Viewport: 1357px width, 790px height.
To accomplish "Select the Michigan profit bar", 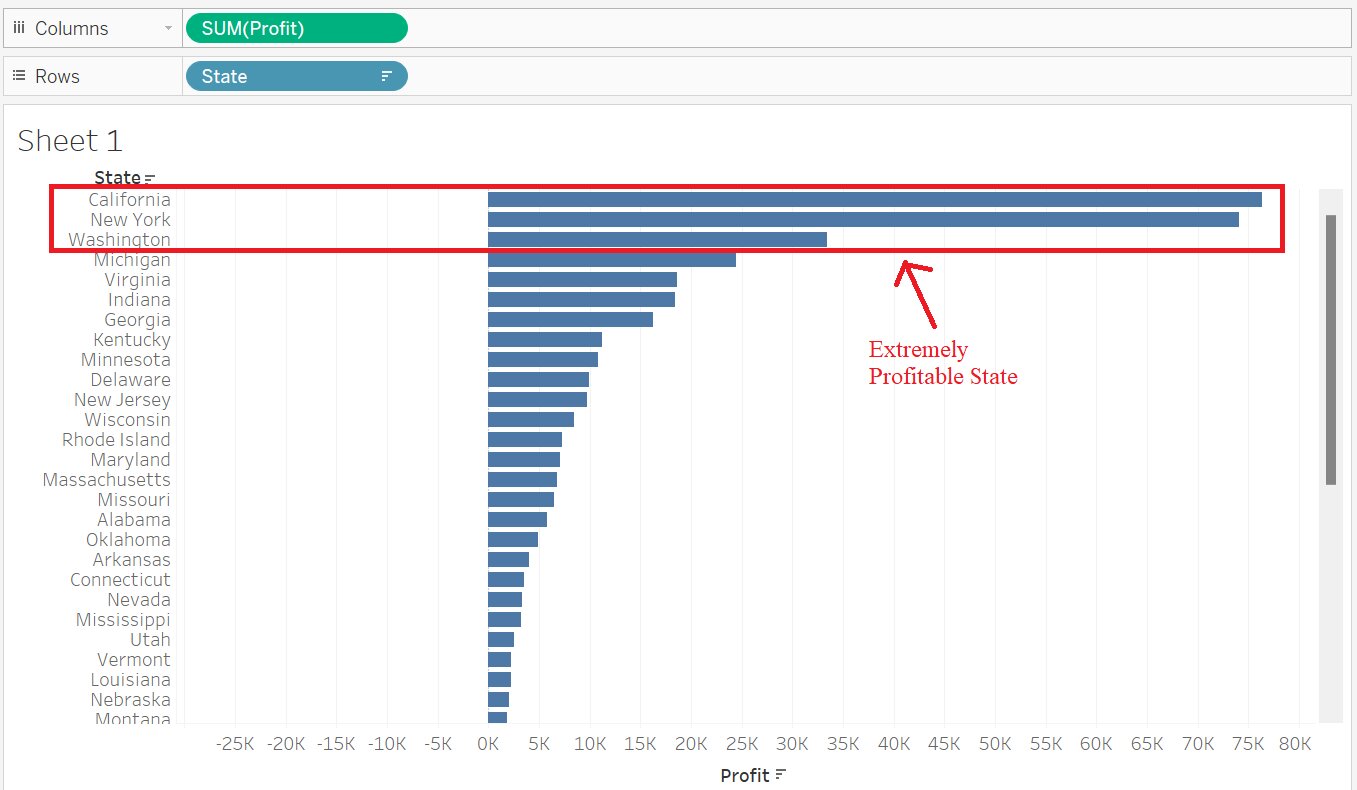I will coord(610,259).
